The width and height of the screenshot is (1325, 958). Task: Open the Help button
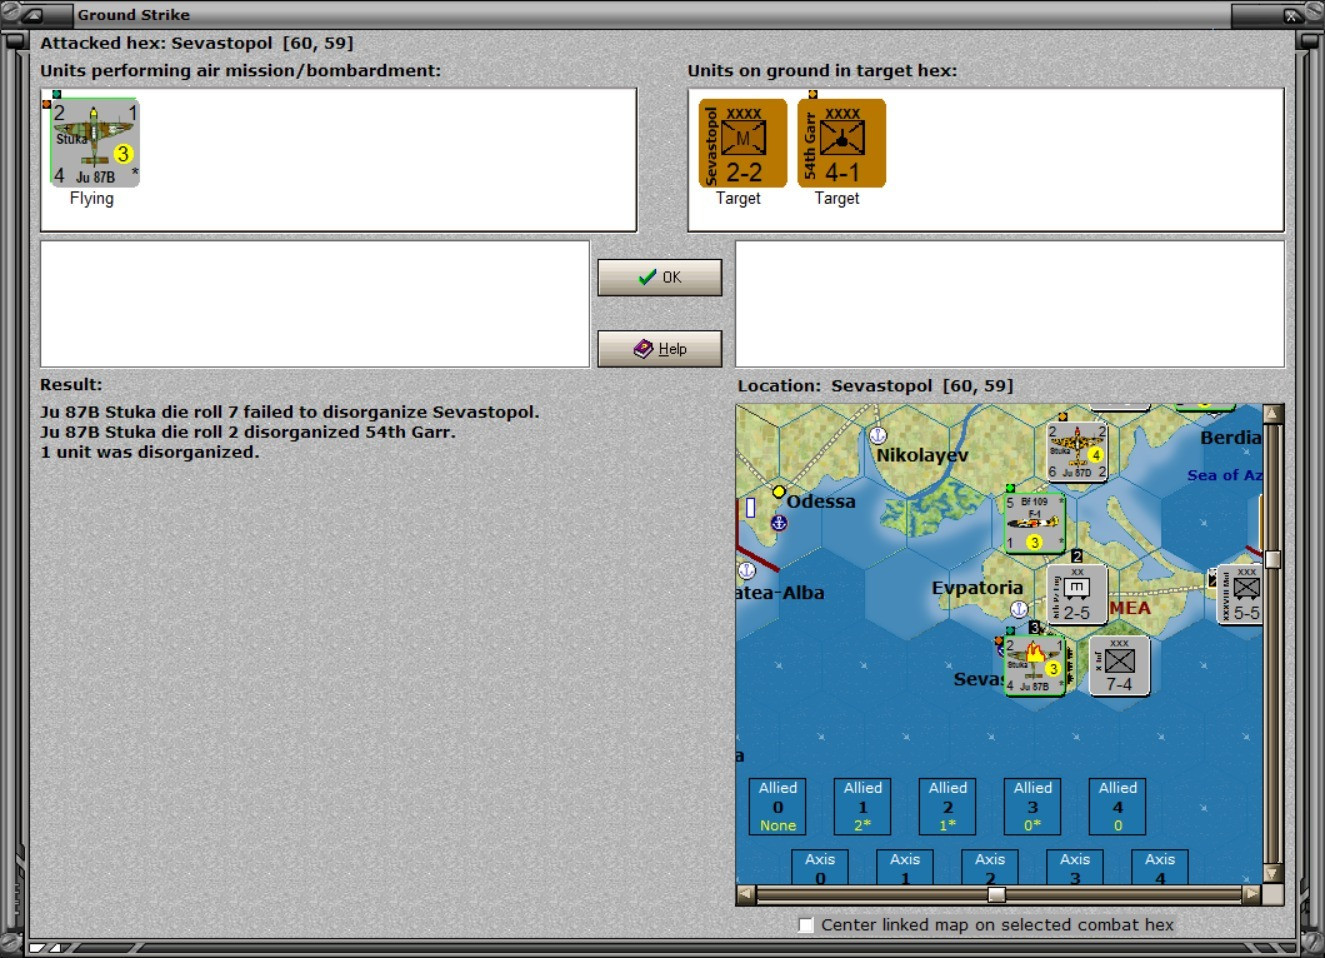pyautogui.click(x=659, y=348)
